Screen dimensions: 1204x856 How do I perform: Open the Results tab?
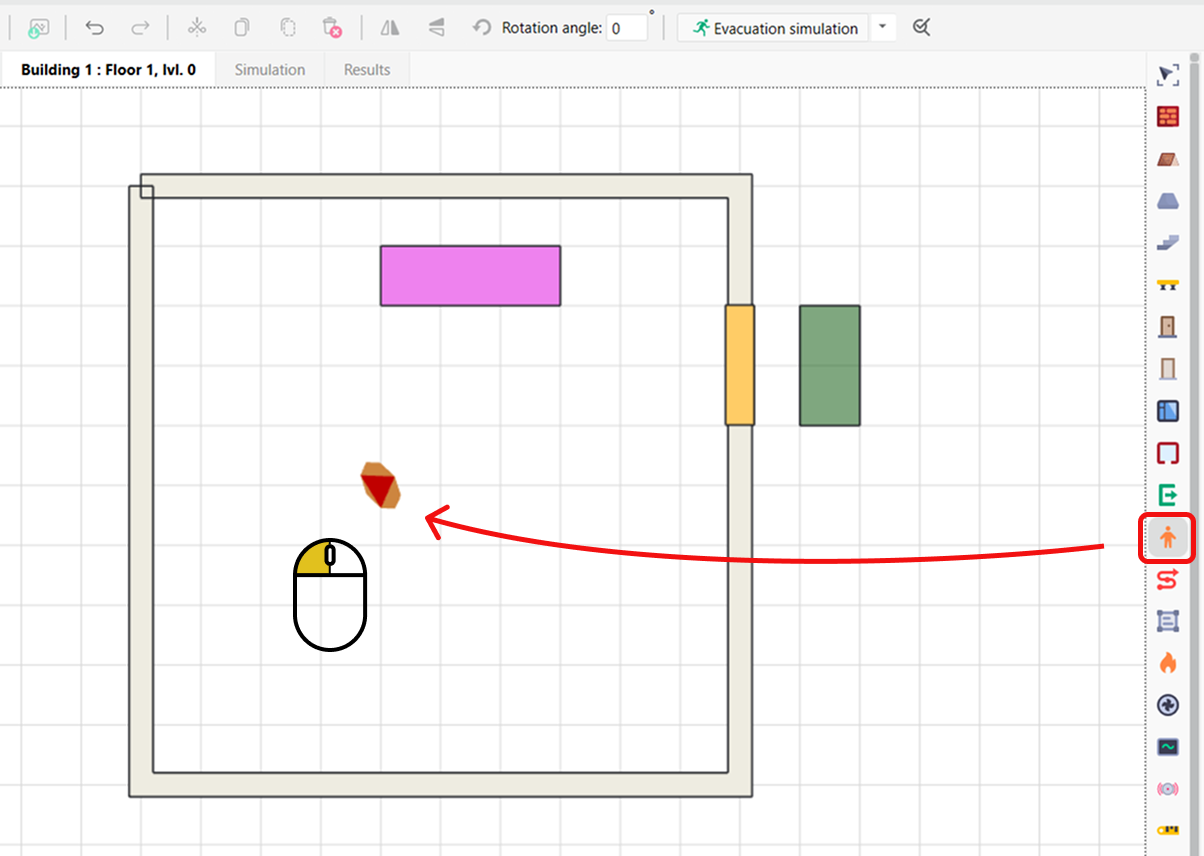pyautogui.click(x=366, y=69)
